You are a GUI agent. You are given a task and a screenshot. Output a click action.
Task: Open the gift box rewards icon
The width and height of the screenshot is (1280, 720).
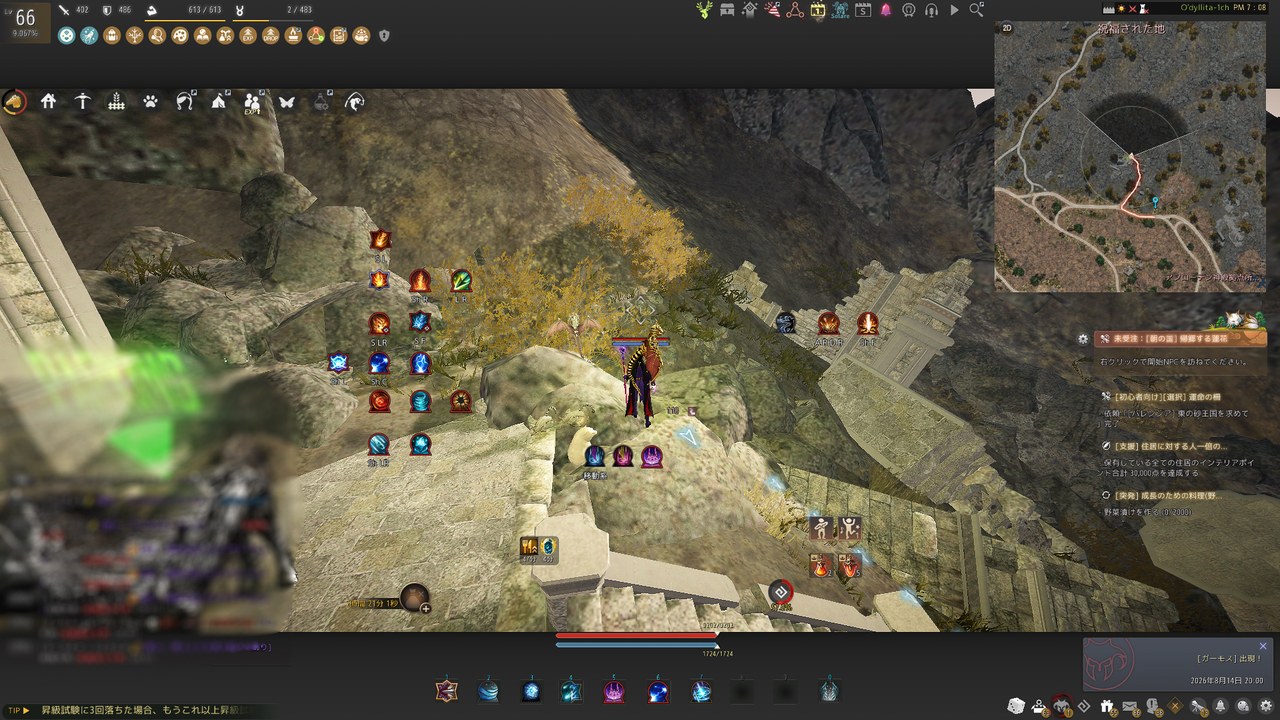coord(1107,707)
